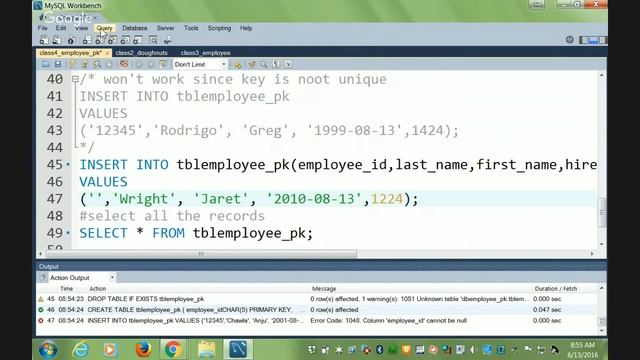Click line 47 with 'Wright' values
The image size is (640, 360).
(x=249, y=199)
